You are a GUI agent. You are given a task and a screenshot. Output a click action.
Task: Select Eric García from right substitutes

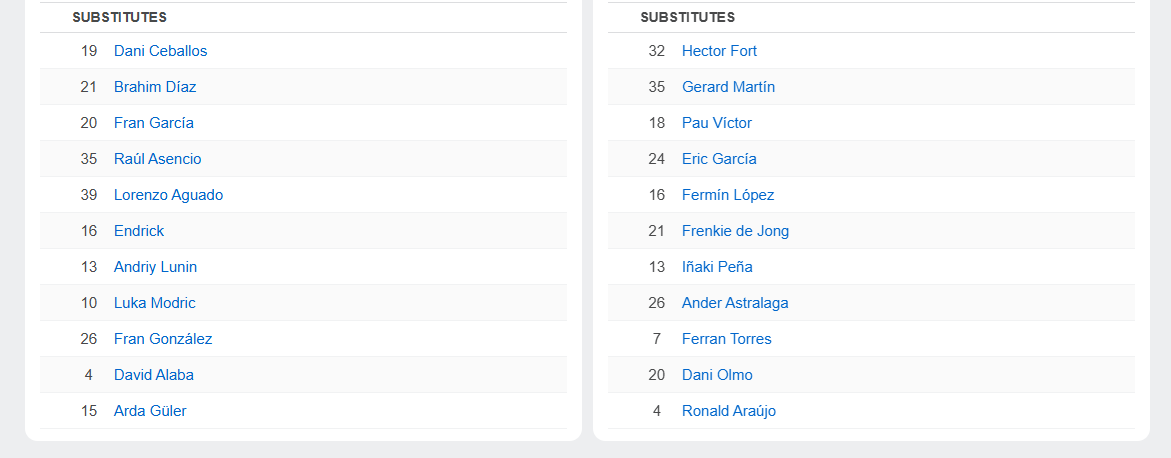tap(719, 159)
